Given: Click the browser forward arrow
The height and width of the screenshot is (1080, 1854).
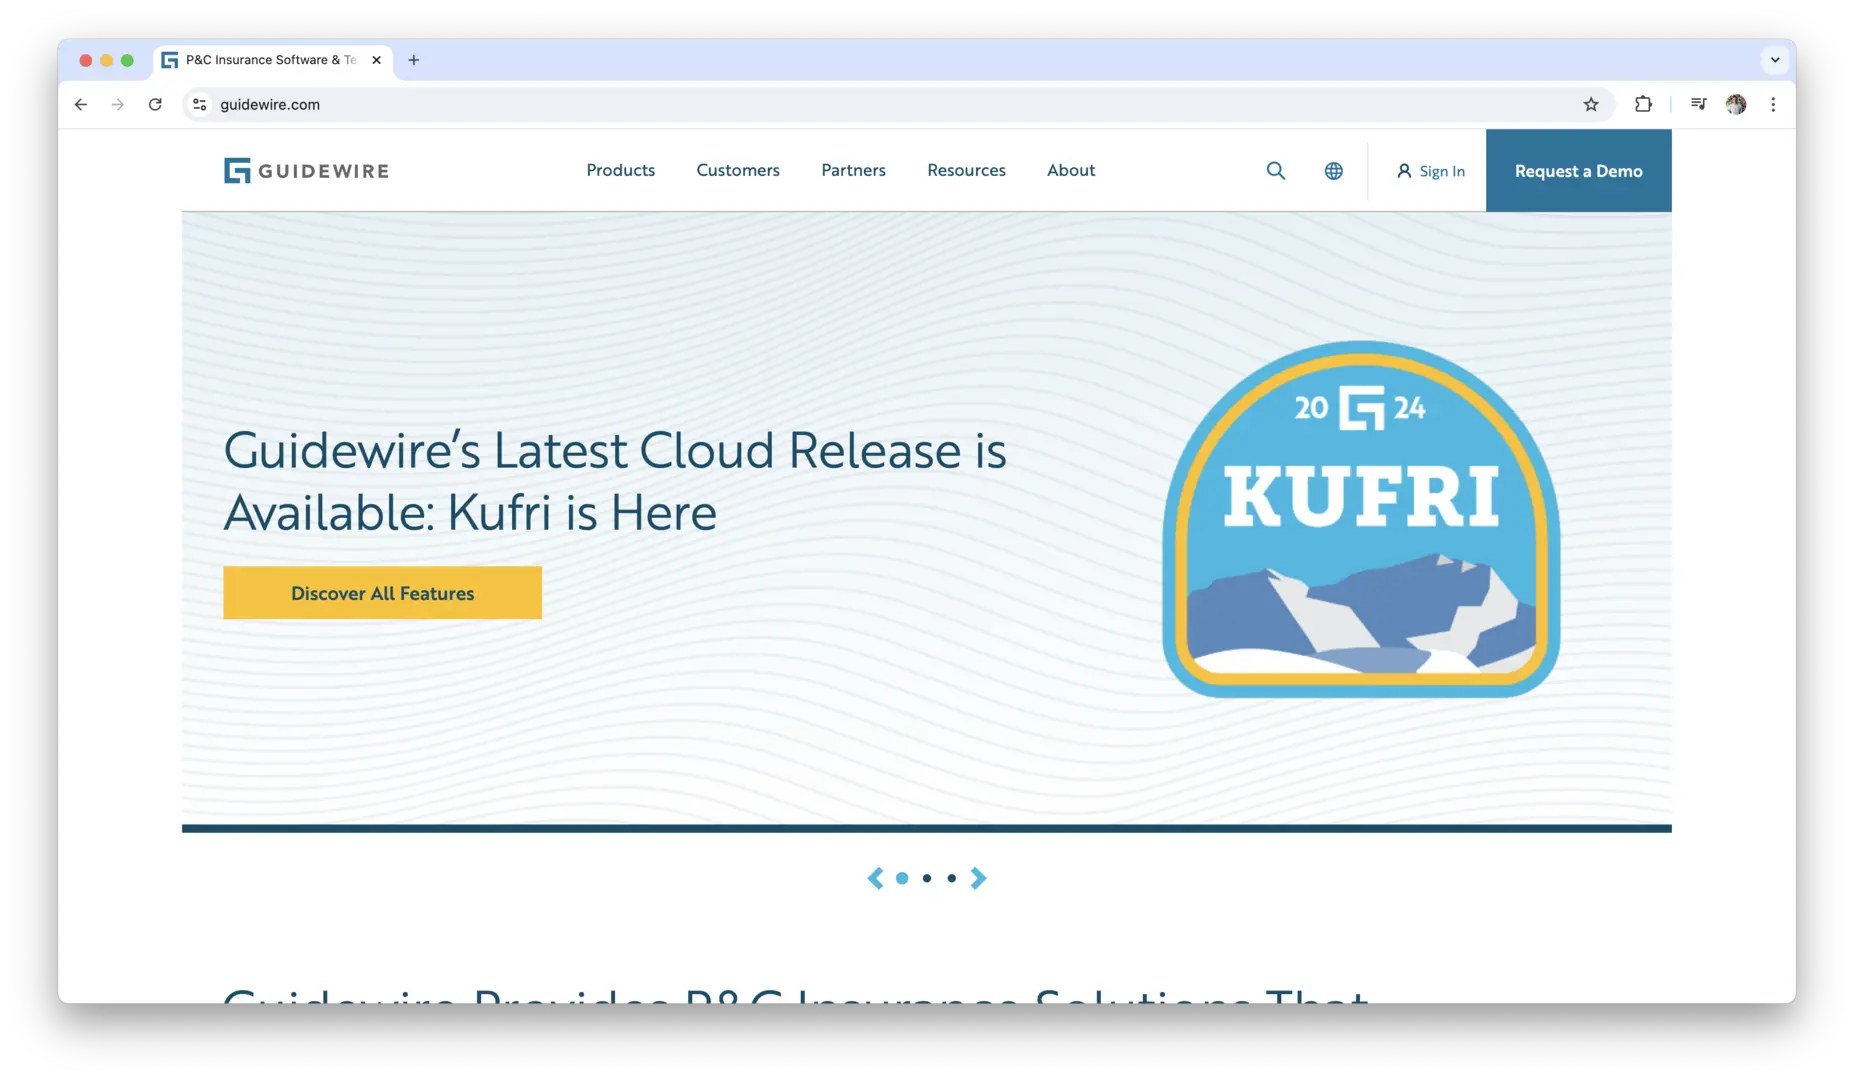Looking at the screenshot, I should (x=118, y=104).
